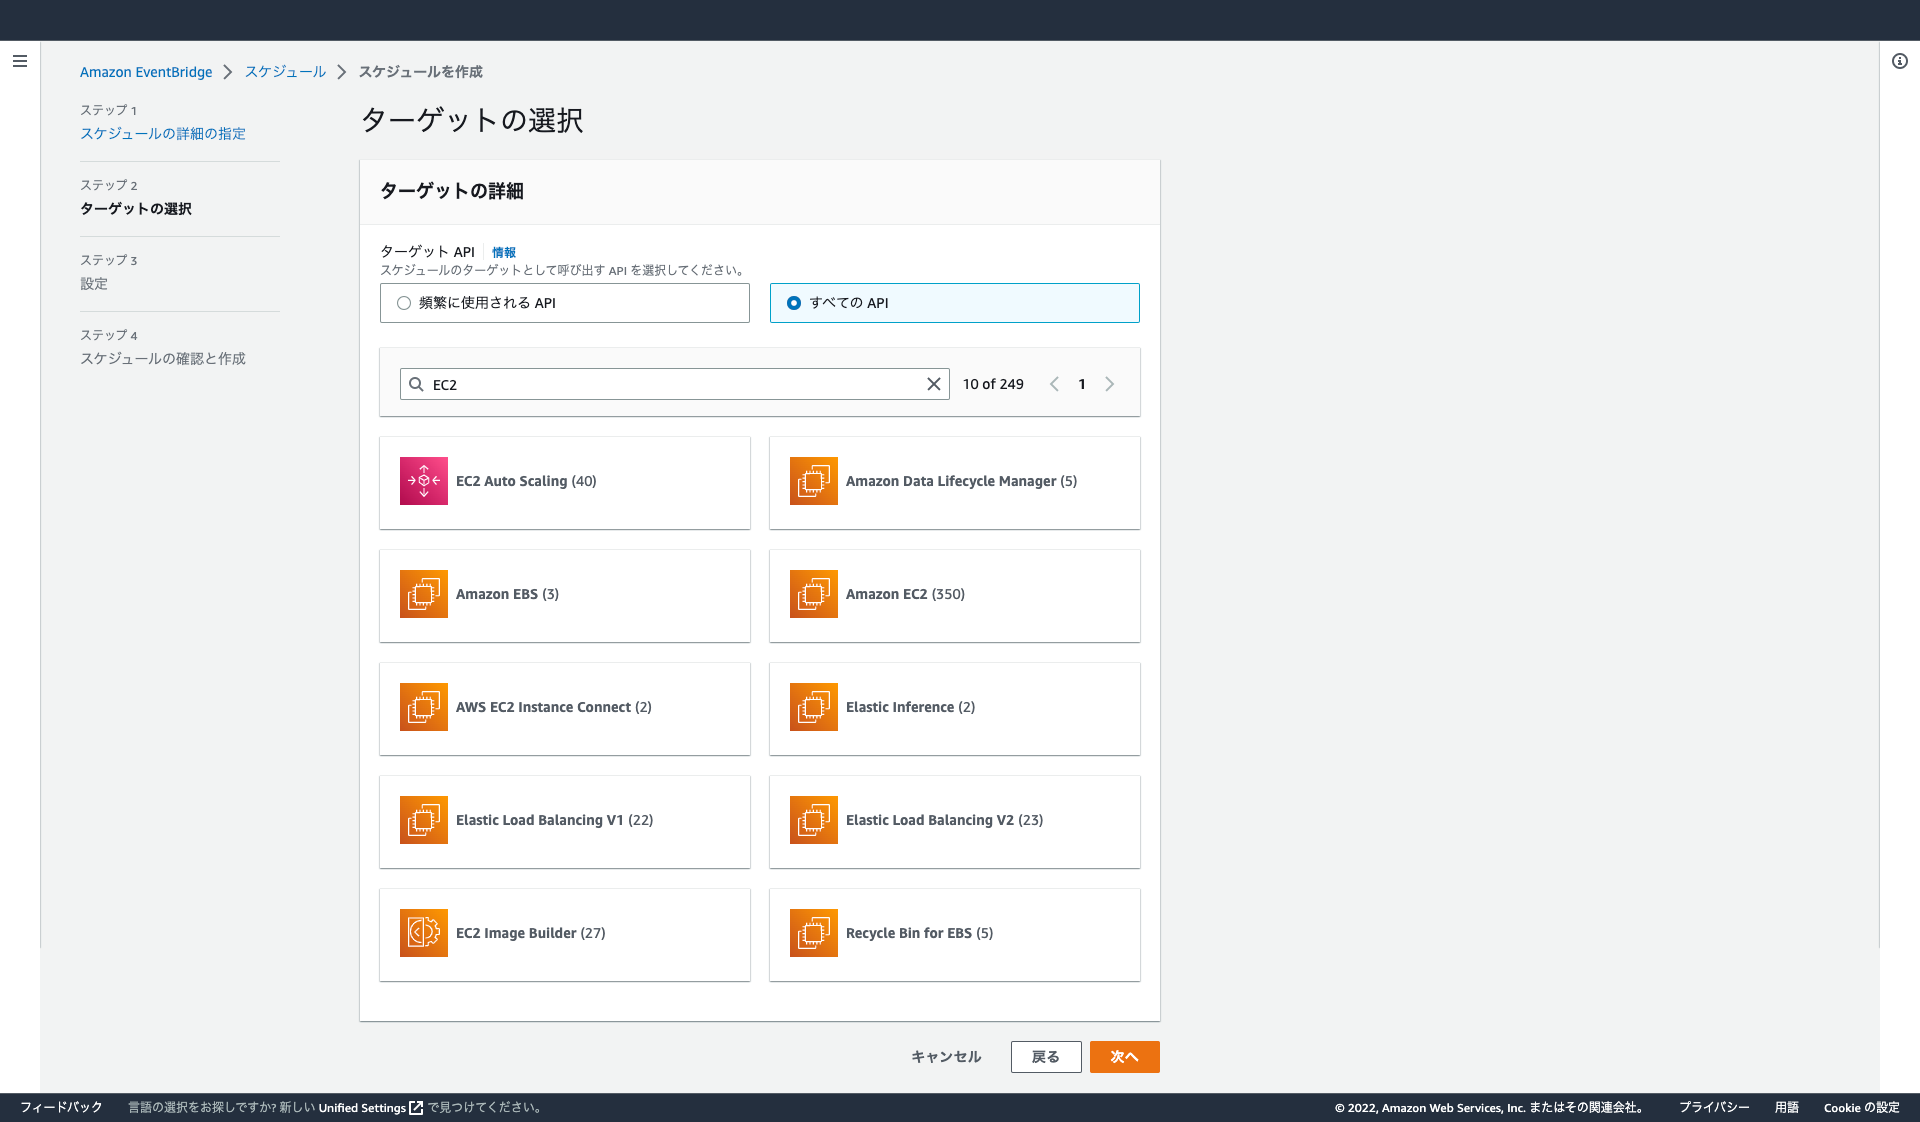Select the すべての API radio button
Viewport: 1920px width, 1122px height.
(x=793, y=302)
